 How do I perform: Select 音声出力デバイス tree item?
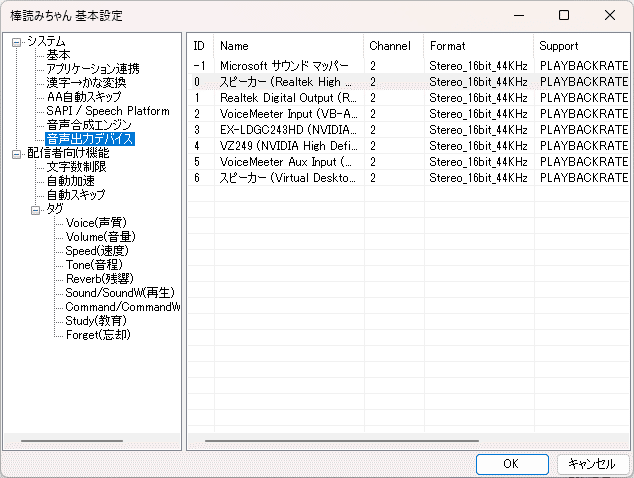[90, 139]
